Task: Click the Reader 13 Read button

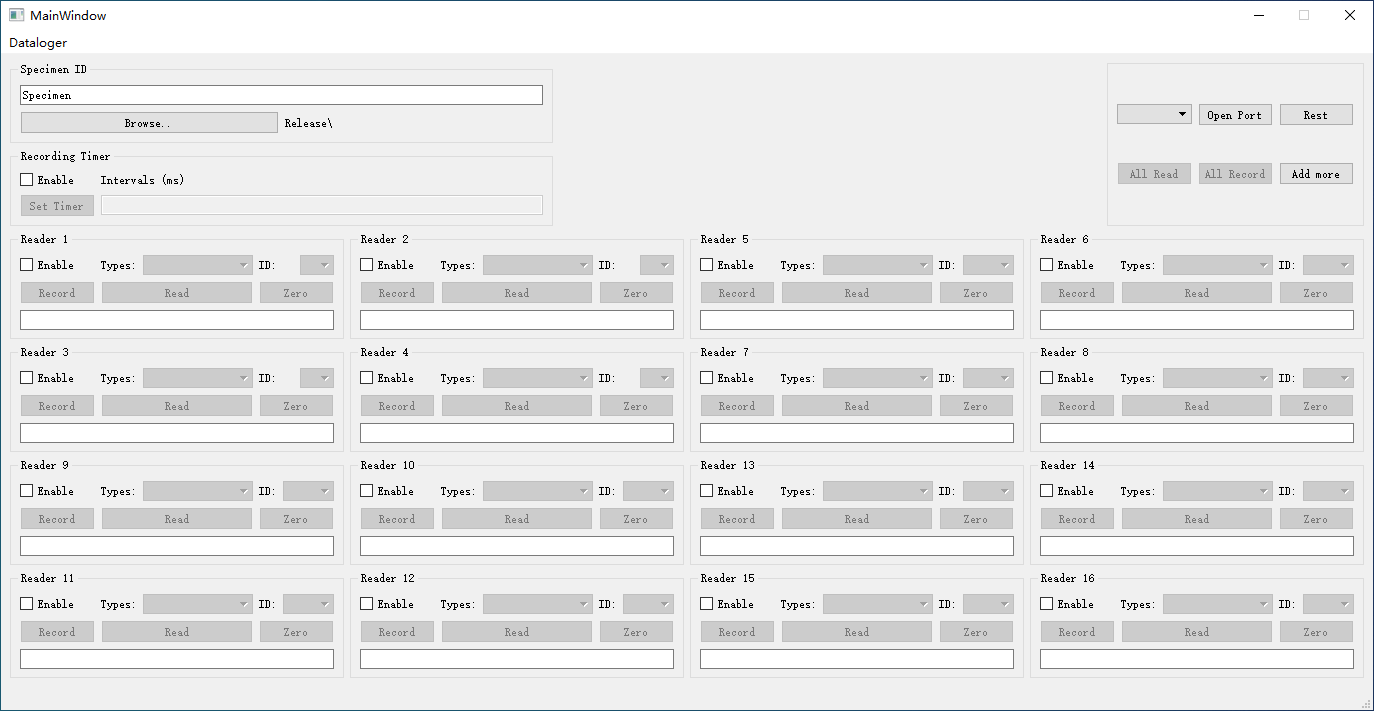Action: 857,519
